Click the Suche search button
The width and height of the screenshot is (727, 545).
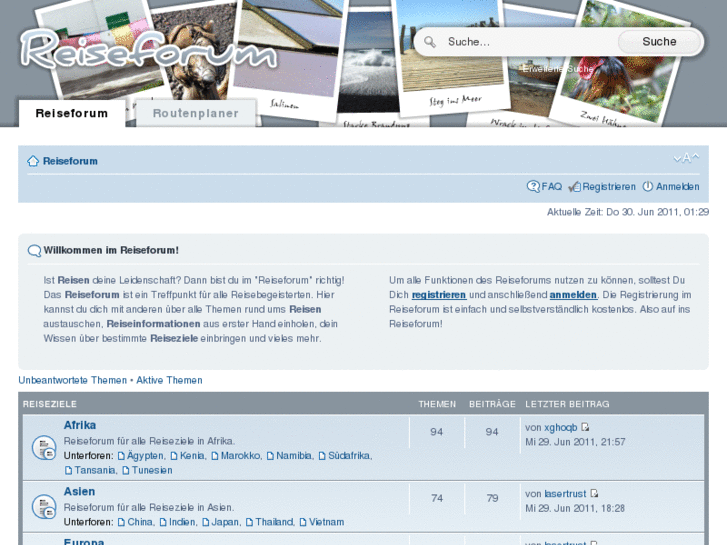click(x=659, y=42)
